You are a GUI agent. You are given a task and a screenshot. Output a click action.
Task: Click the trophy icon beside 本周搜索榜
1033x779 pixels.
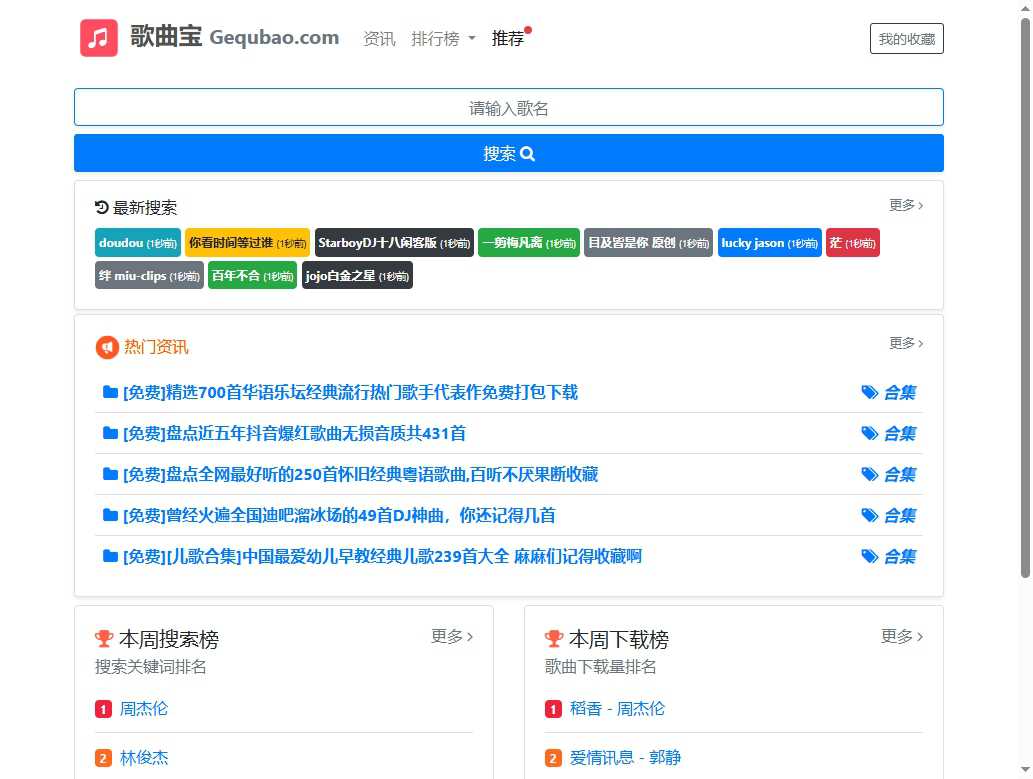pyautogui.click(x=103, y=638)
